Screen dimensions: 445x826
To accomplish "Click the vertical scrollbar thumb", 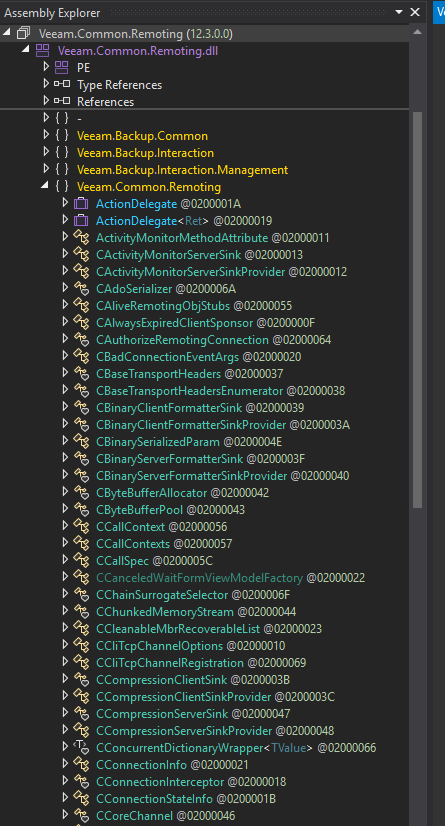I will [x=417, y=310].
